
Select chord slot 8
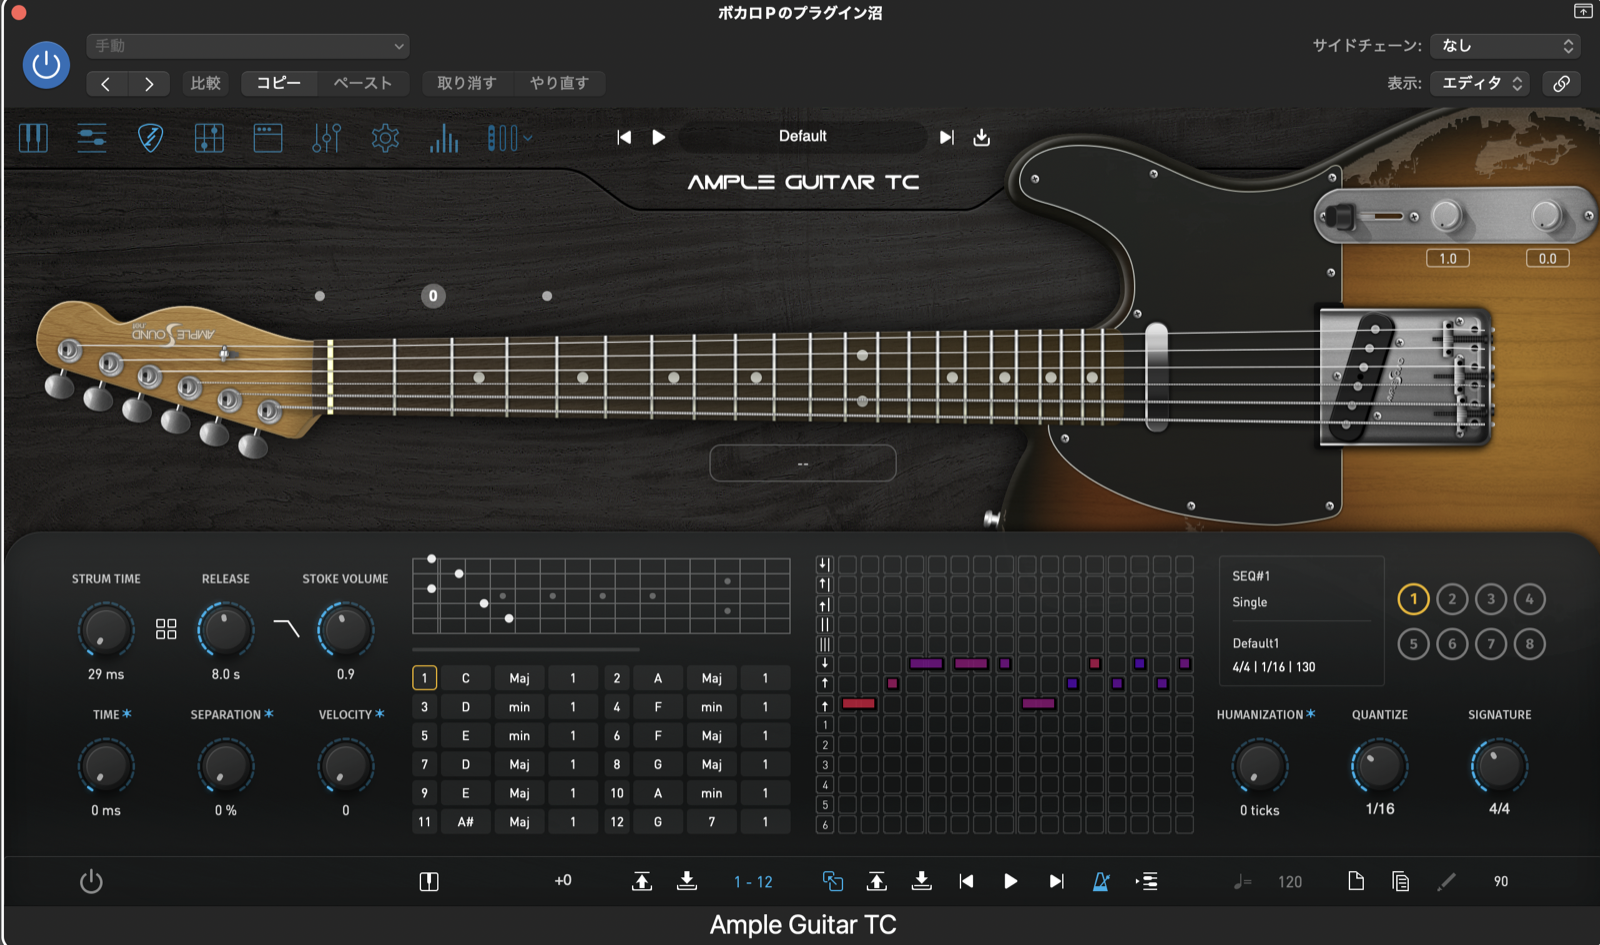pyautogui.click(x=617, y=764)
